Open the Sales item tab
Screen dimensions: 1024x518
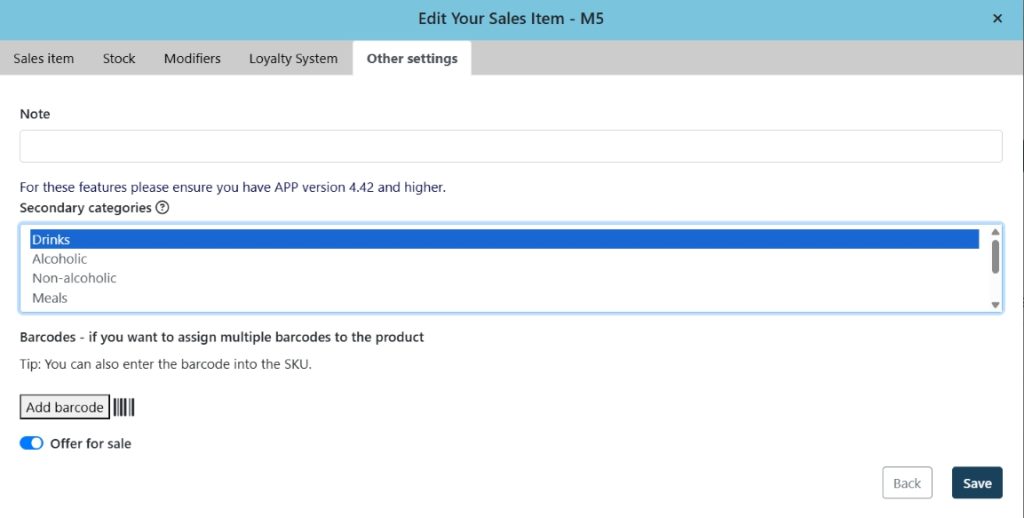click(44, 58)
